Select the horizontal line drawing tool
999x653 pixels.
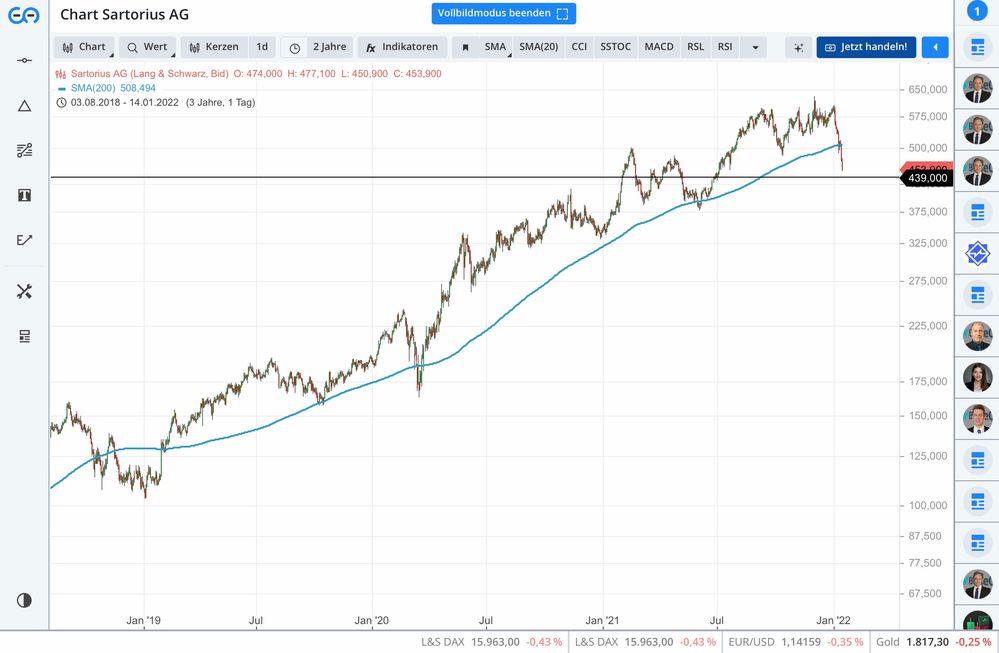(24, 61)
